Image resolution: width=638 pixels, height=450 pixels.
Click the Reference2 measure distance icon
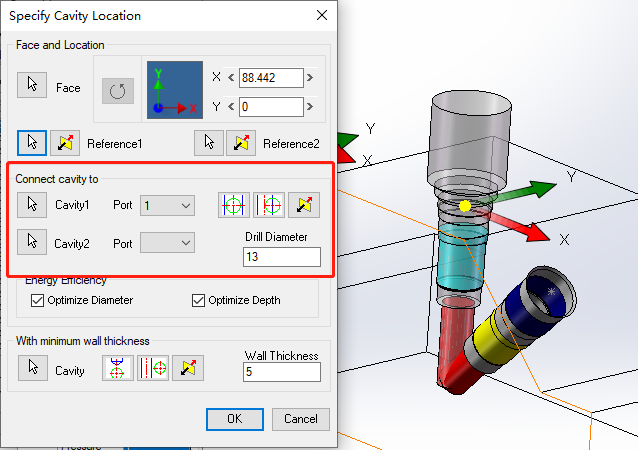coord(241,143)
